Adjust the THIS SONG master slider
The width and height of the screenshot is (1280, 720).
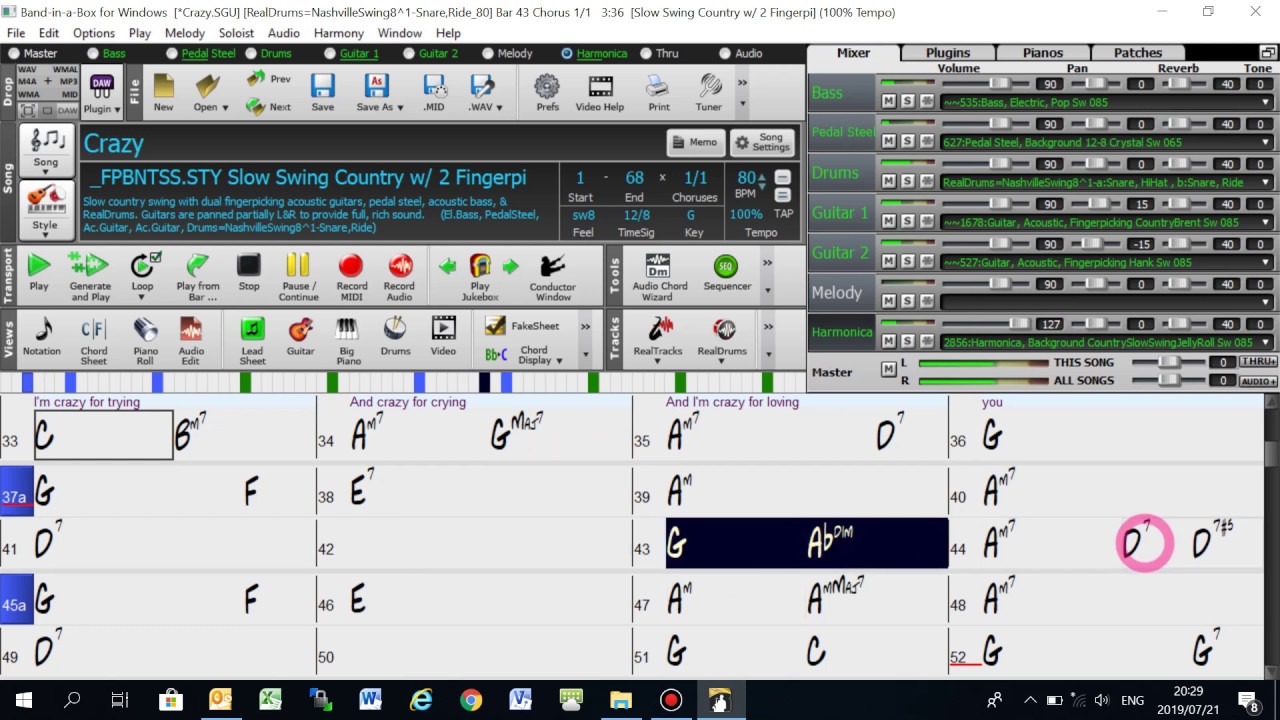click(x=1171, y=362)
